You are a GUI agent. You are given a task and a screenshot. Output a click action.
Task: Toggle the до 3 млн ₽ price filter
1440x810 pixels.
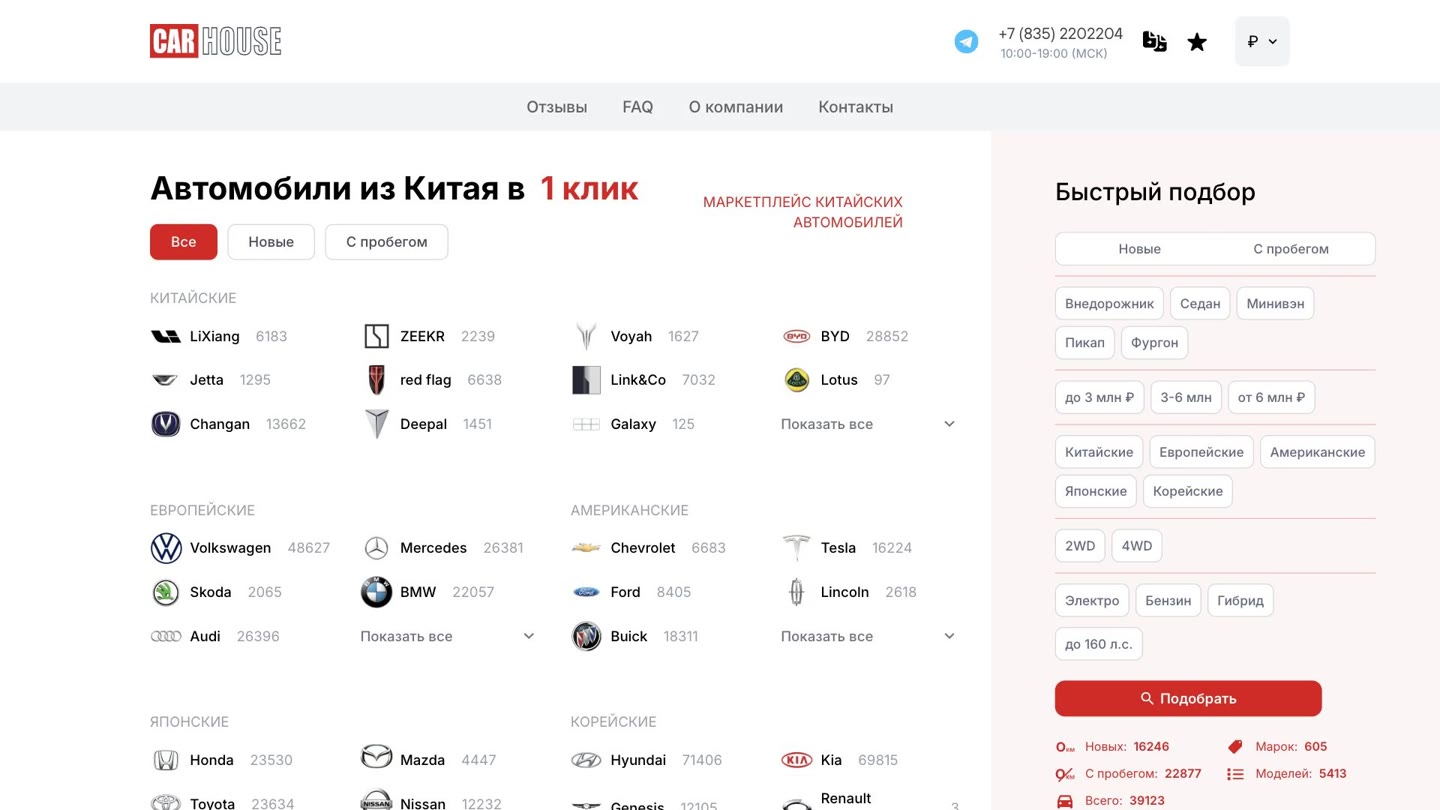tap(1099, 397)
